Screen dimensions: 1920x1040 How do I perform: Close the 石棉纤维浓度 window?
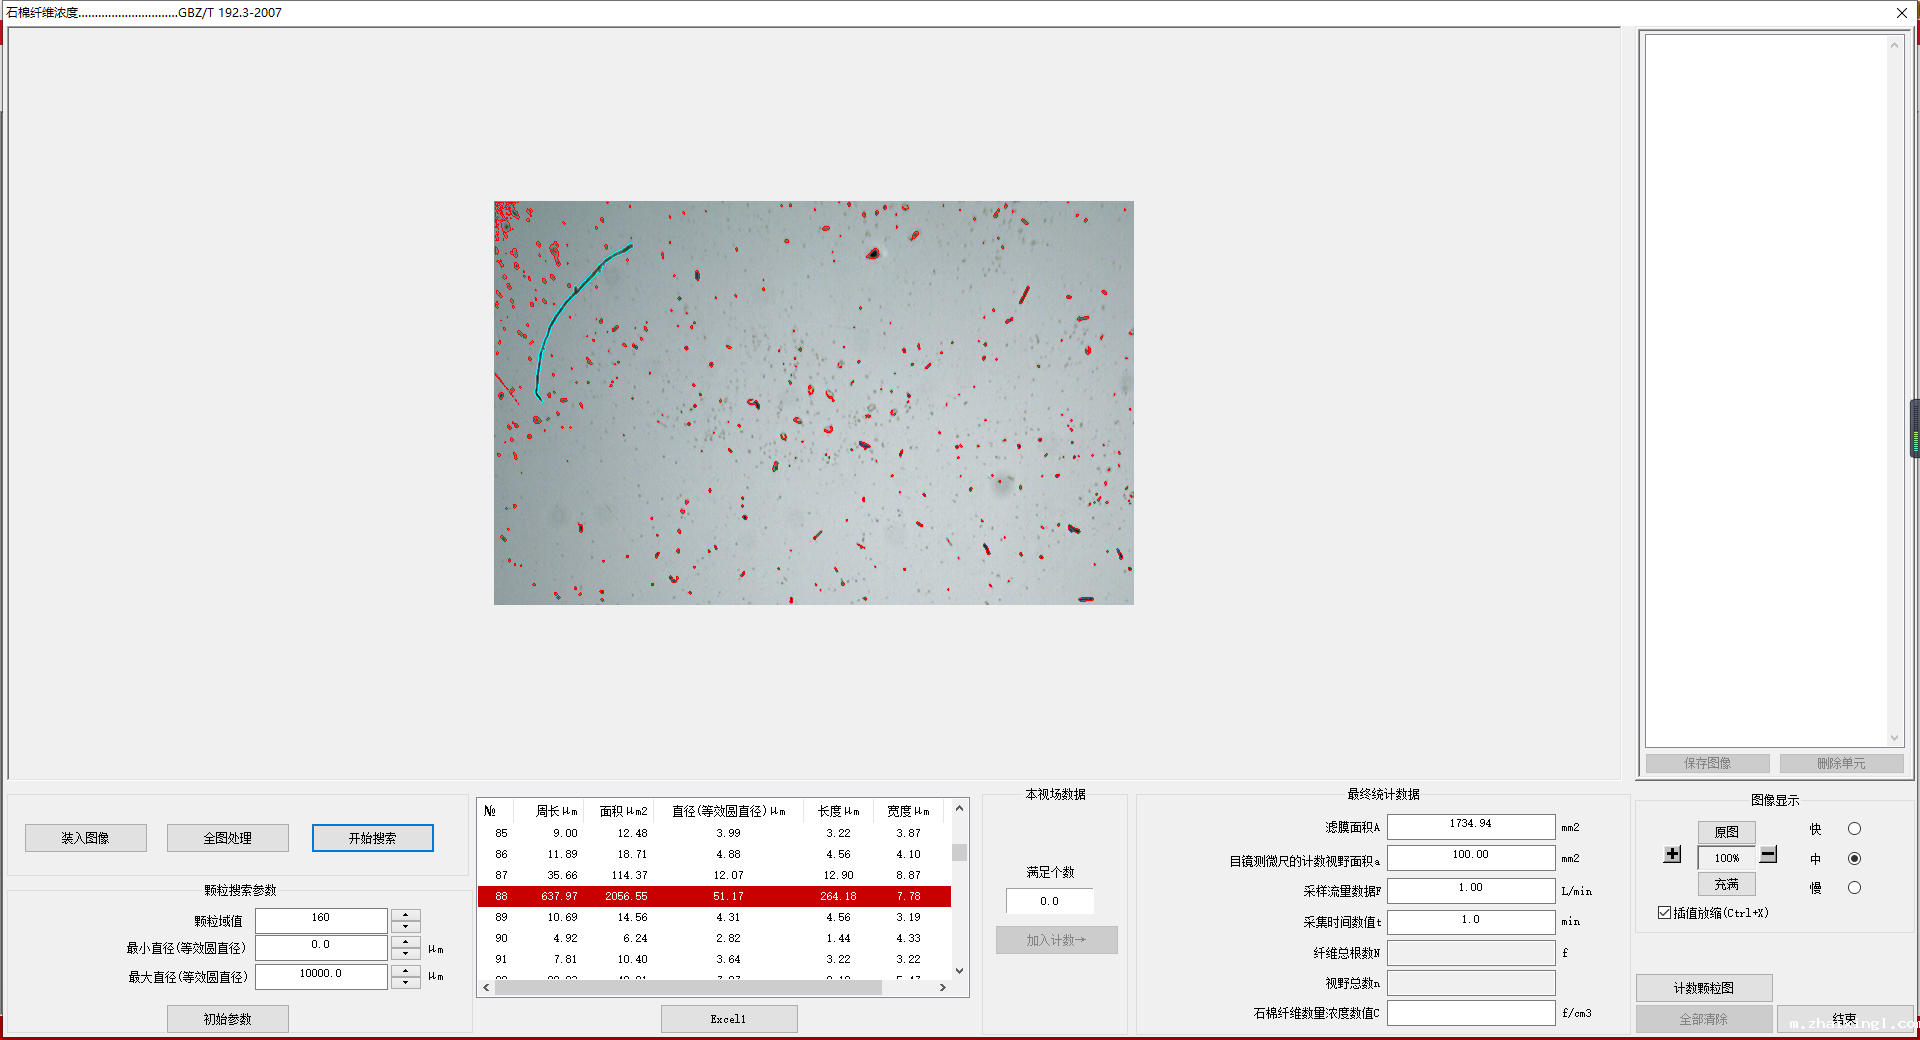coord(1901,13)
